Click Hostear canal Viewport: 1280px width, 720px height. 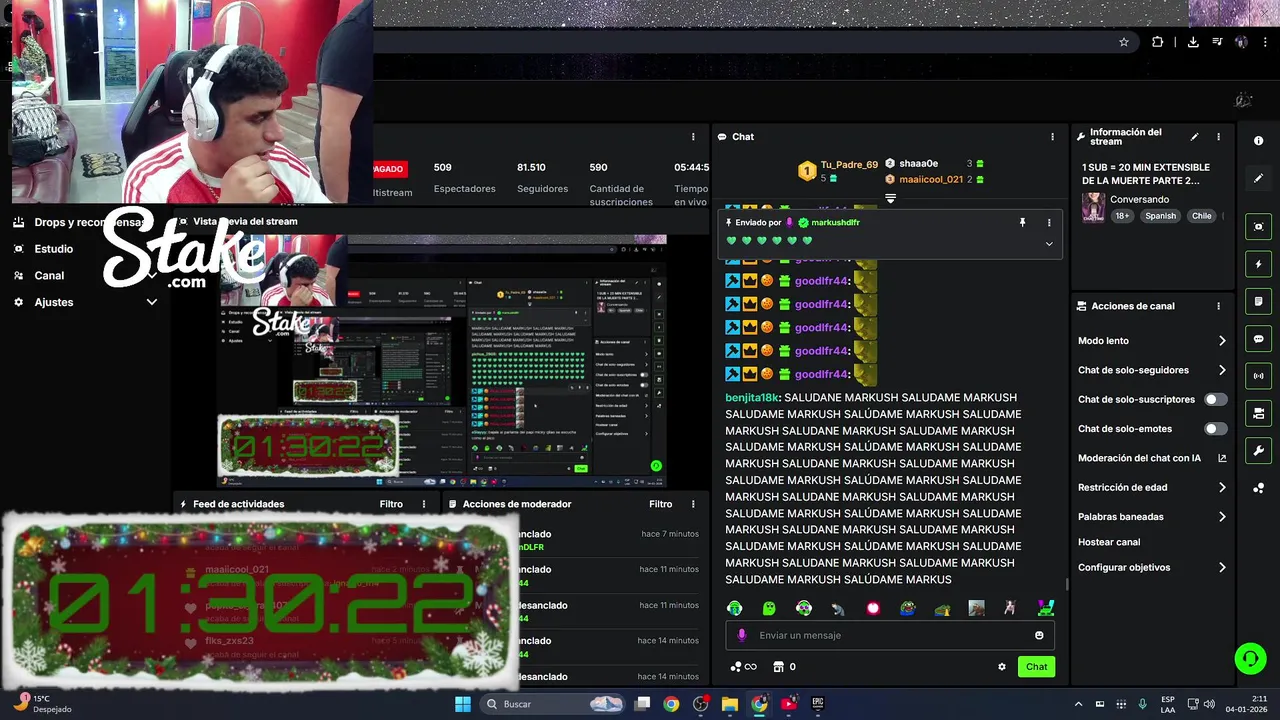point(1109,542)
